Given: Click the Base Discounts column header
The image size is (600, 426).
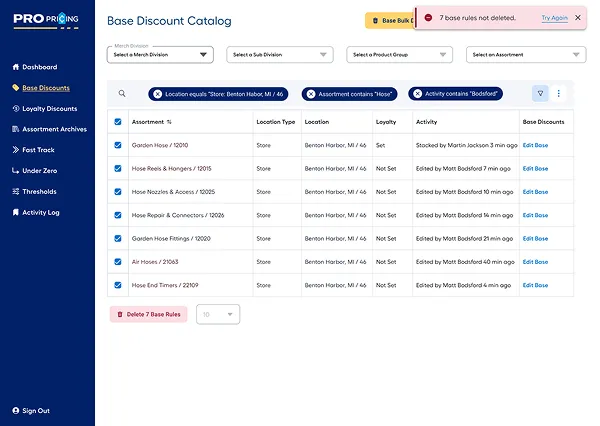Looking at the screenshot, I should click(x=543, y=122).
